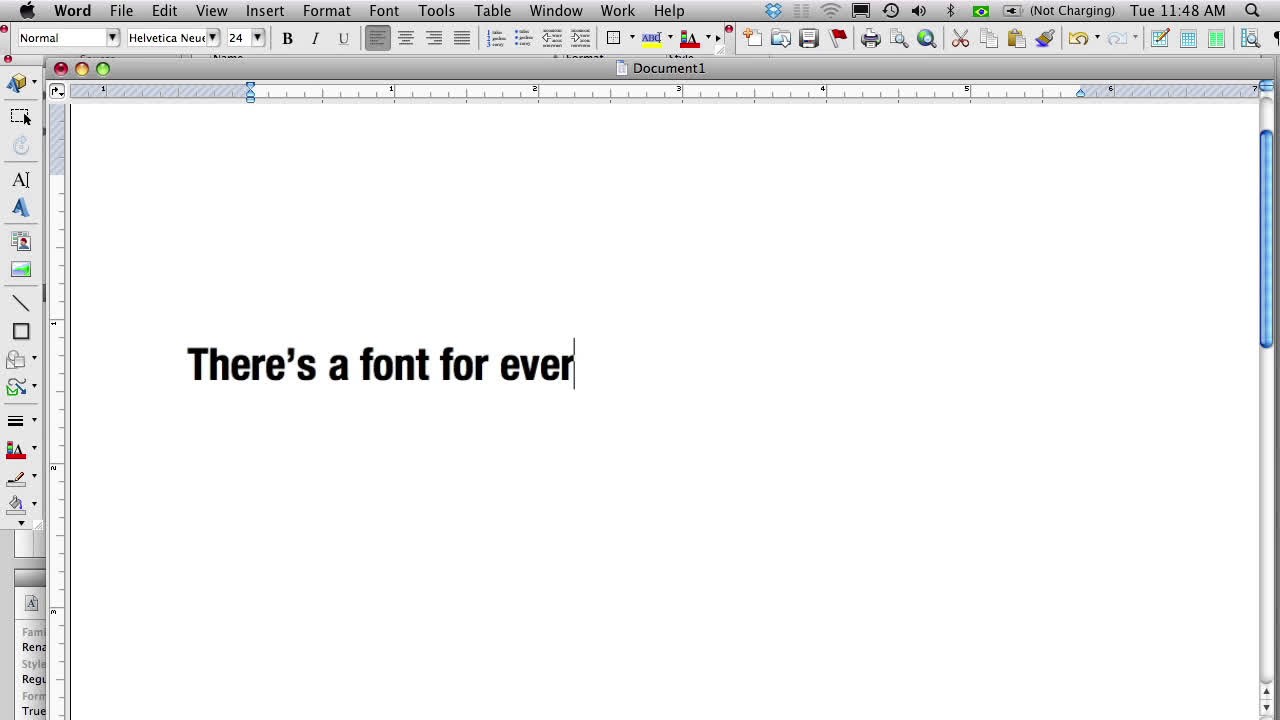Toggle underline formatting

click(x=343, y=38)
